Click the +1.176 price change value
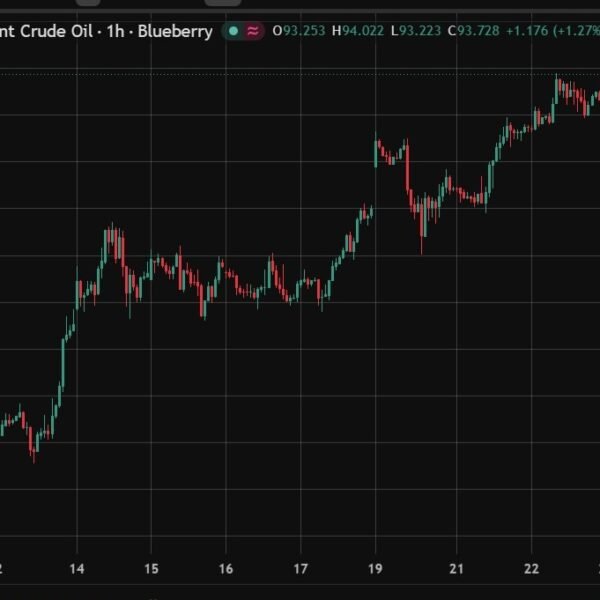This screenshot has width=600, height=600. 527,31
